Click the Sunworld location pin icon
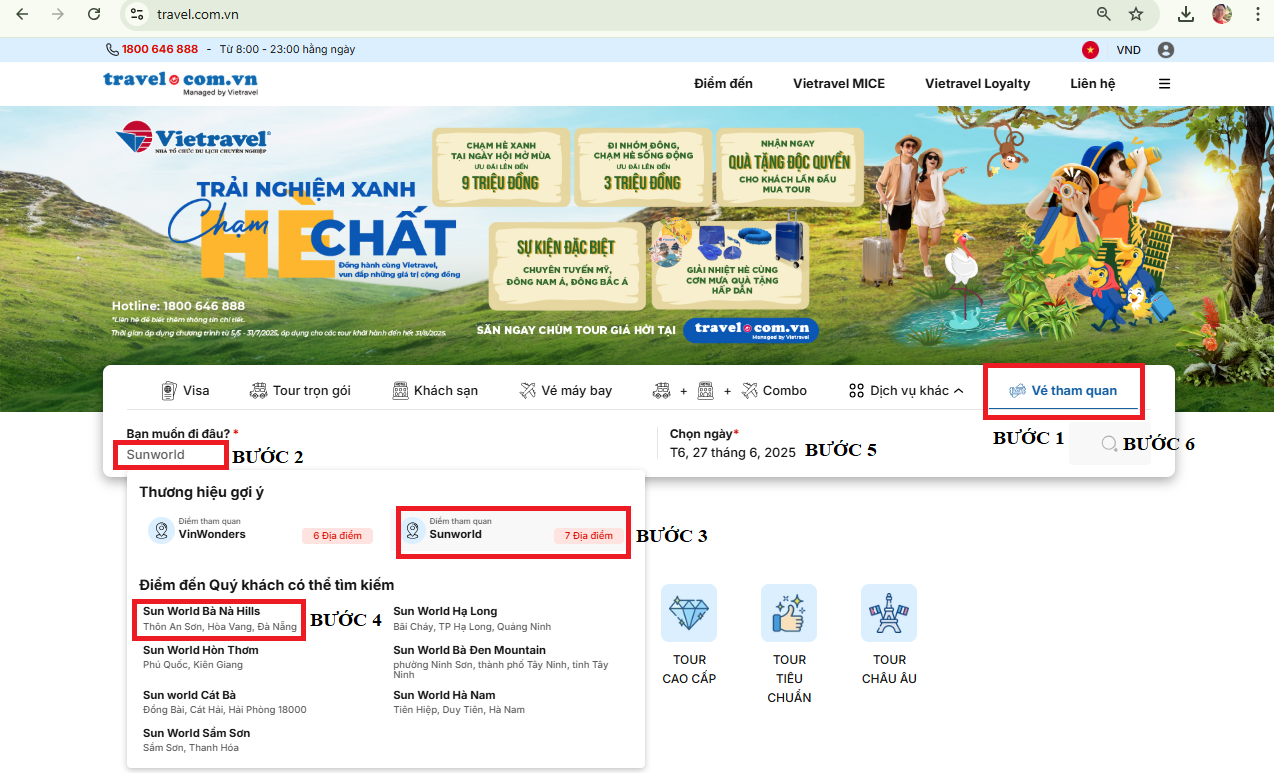The image size is (1274, 773). pyautogui.click(x=412, y=530)
